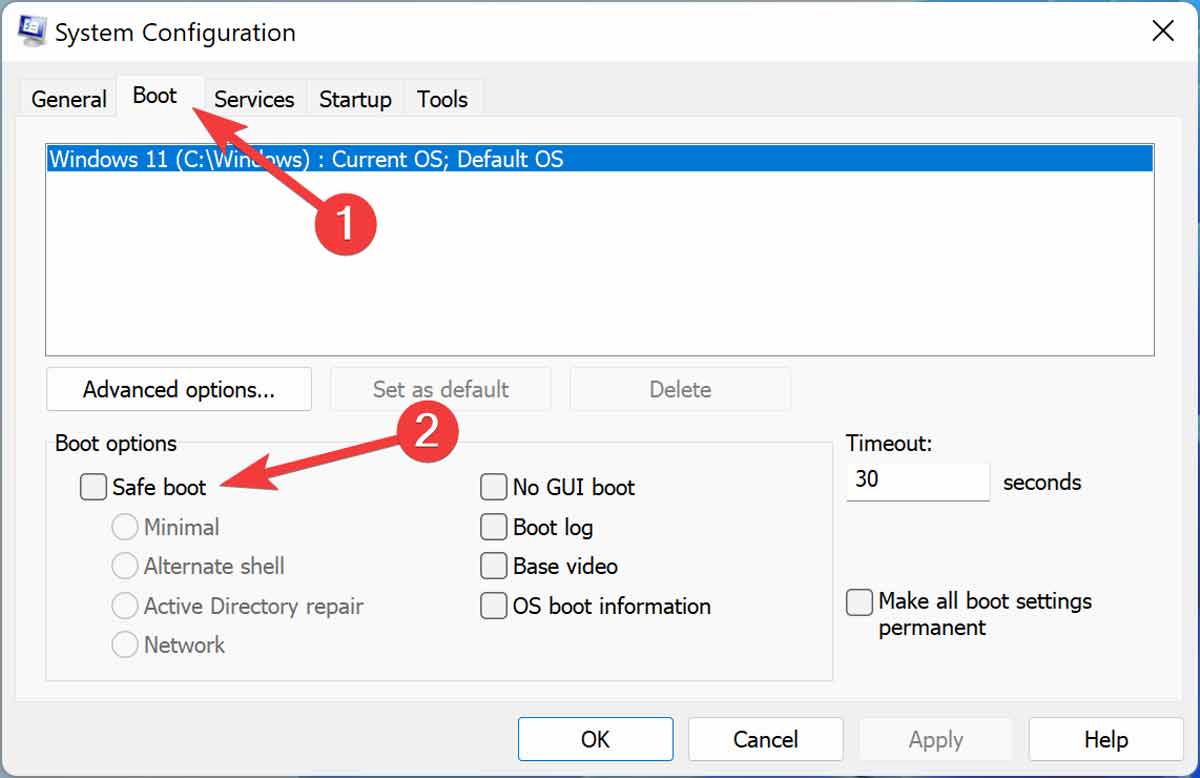This screenshot has width=1200, height=778.
Task: Select Active Directory repair mode
Action: tap(126, 606)
